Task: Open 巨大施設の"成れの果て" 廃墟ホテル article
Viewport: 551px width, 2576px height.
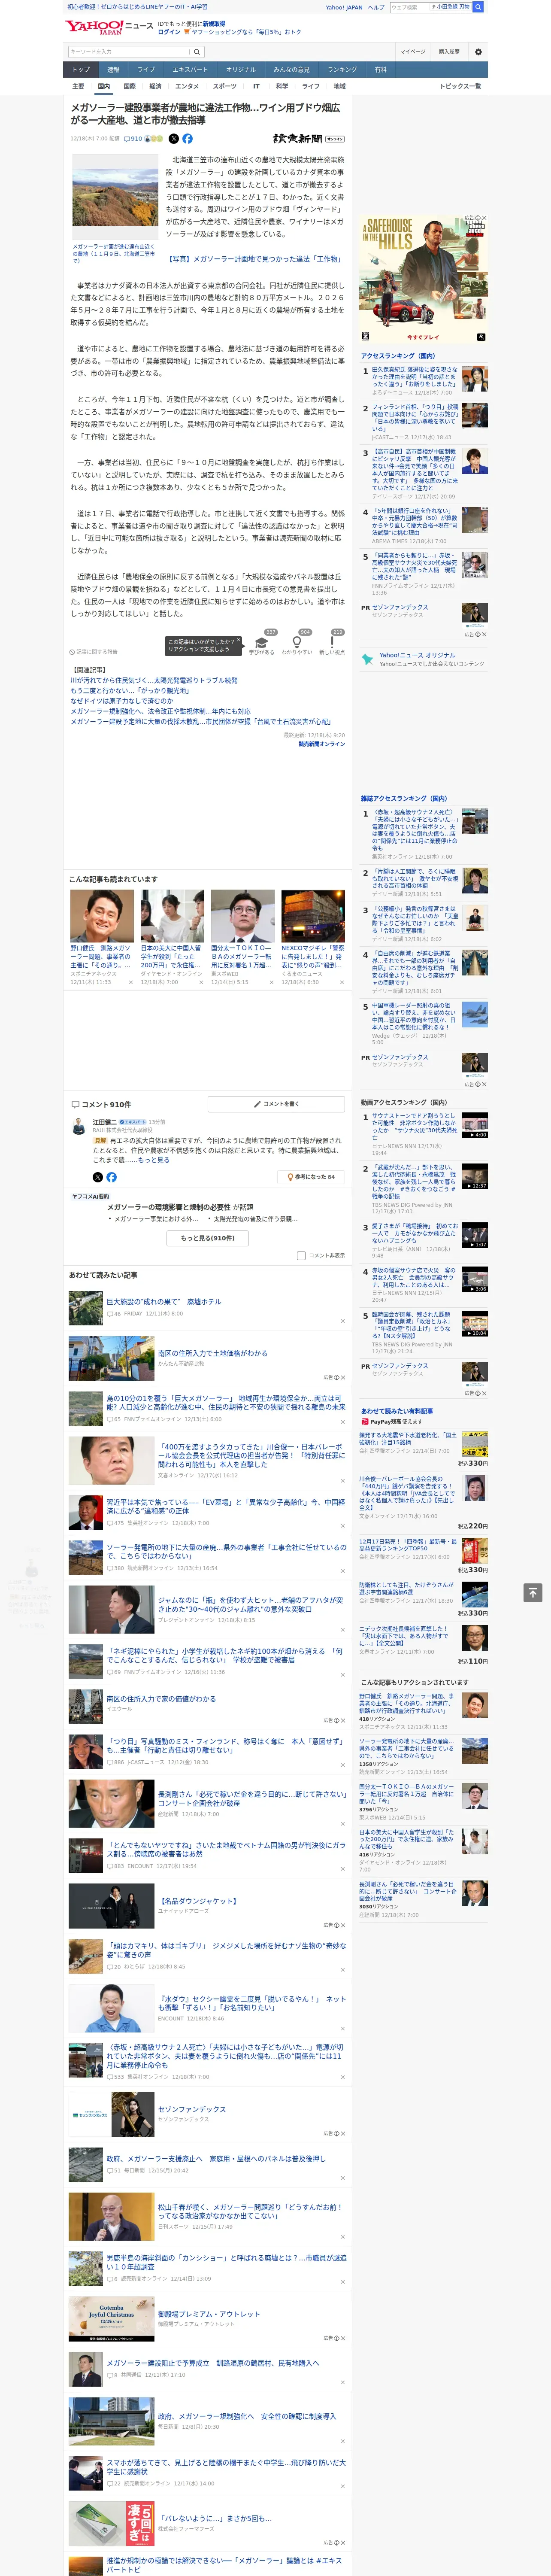Action: pyautogui.click(x=164, y=1302)
